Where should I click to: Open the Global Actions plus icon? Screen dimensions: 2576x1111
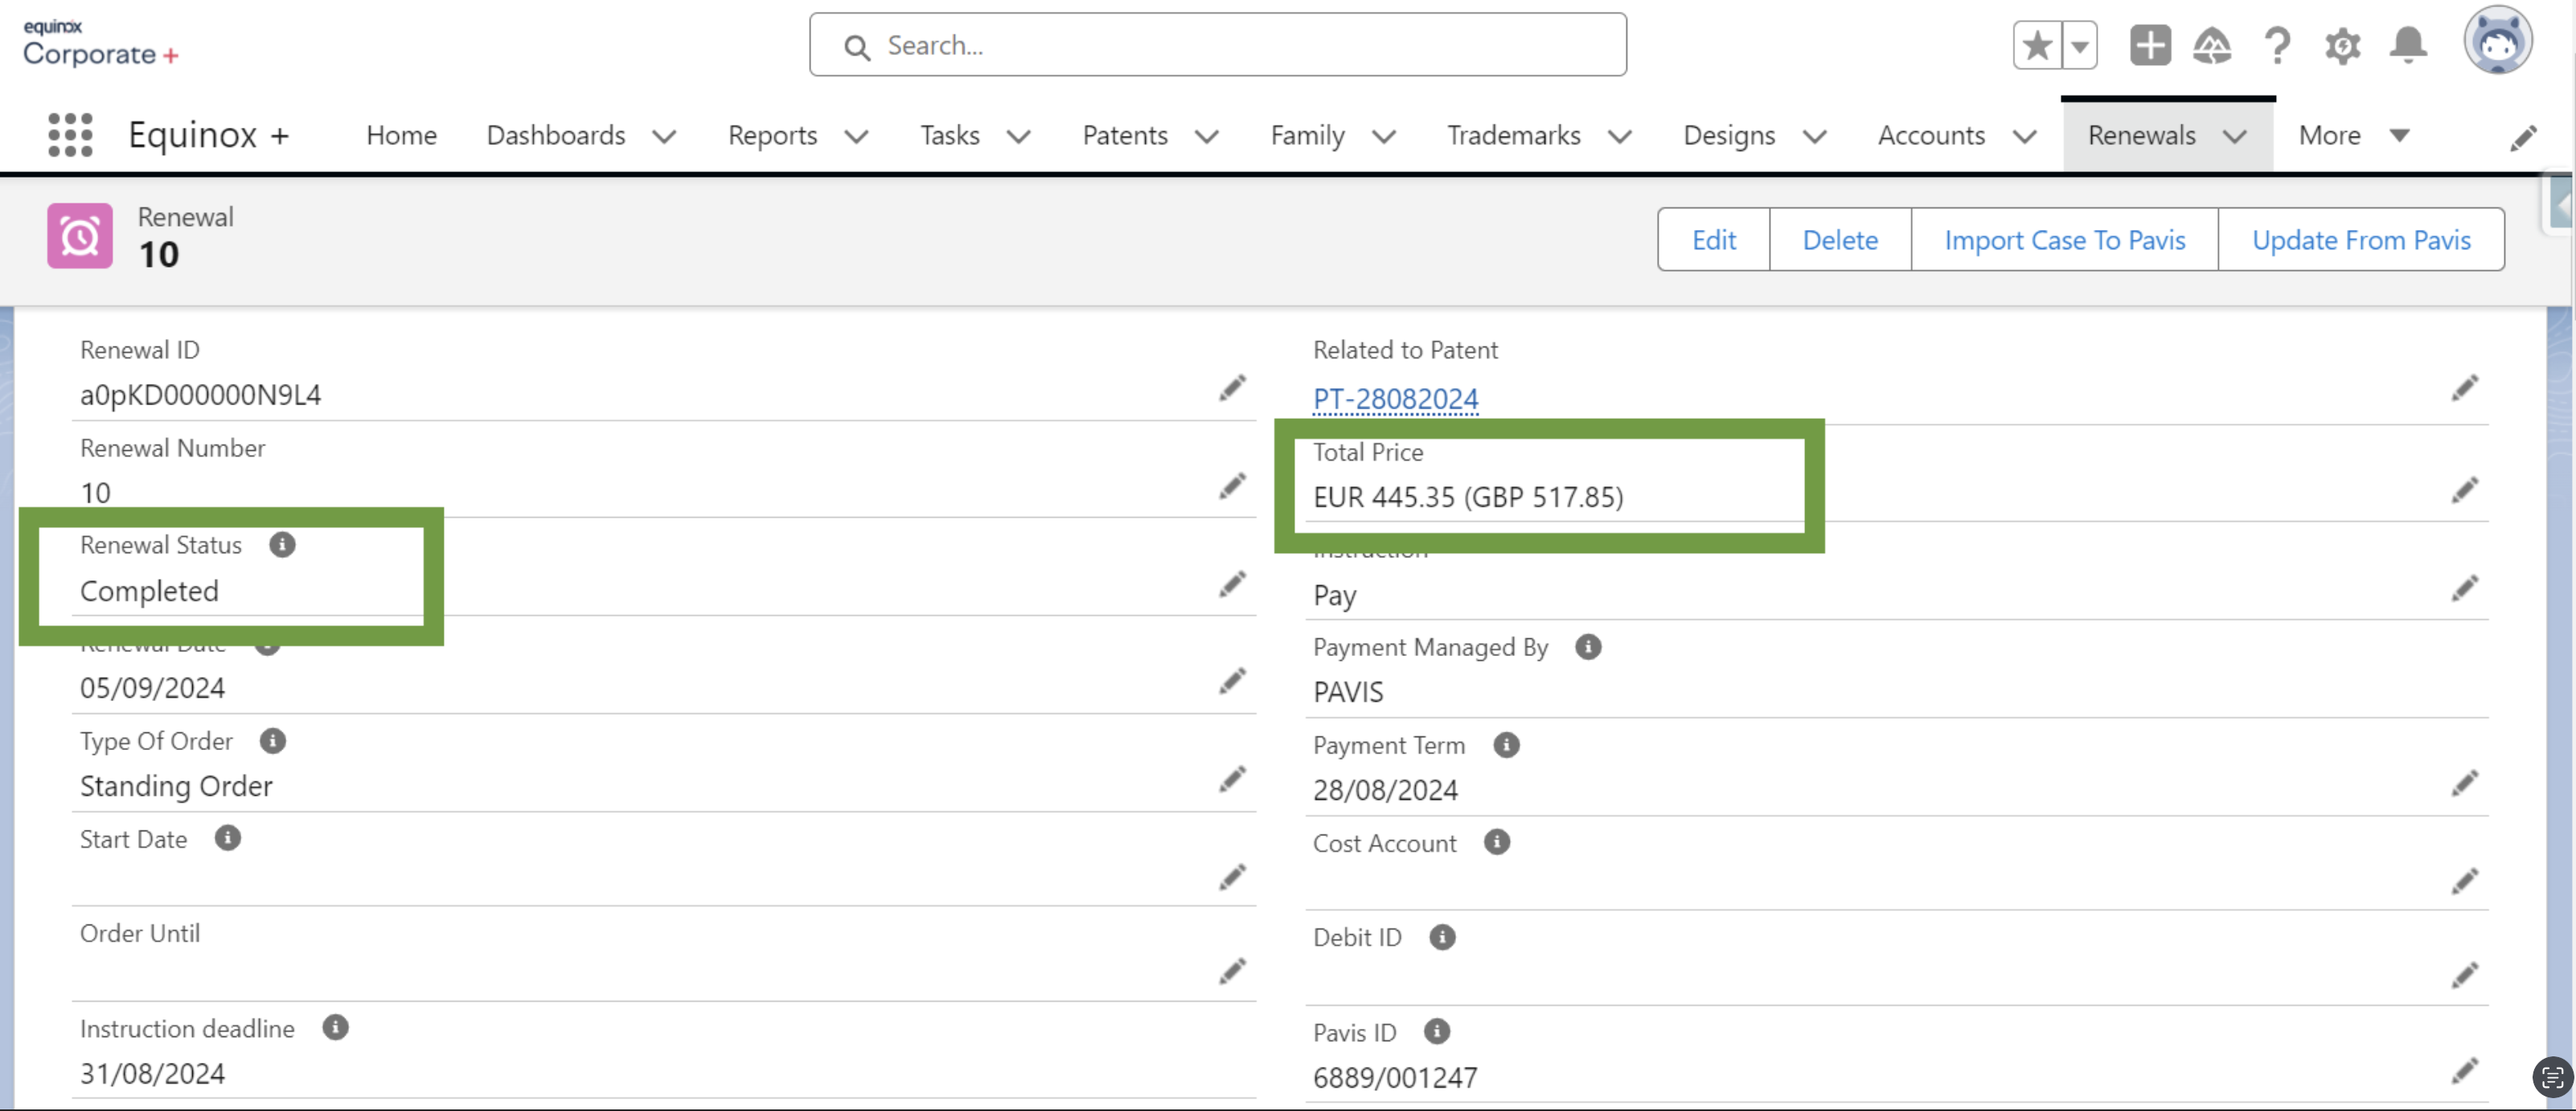click(2149, 46)
